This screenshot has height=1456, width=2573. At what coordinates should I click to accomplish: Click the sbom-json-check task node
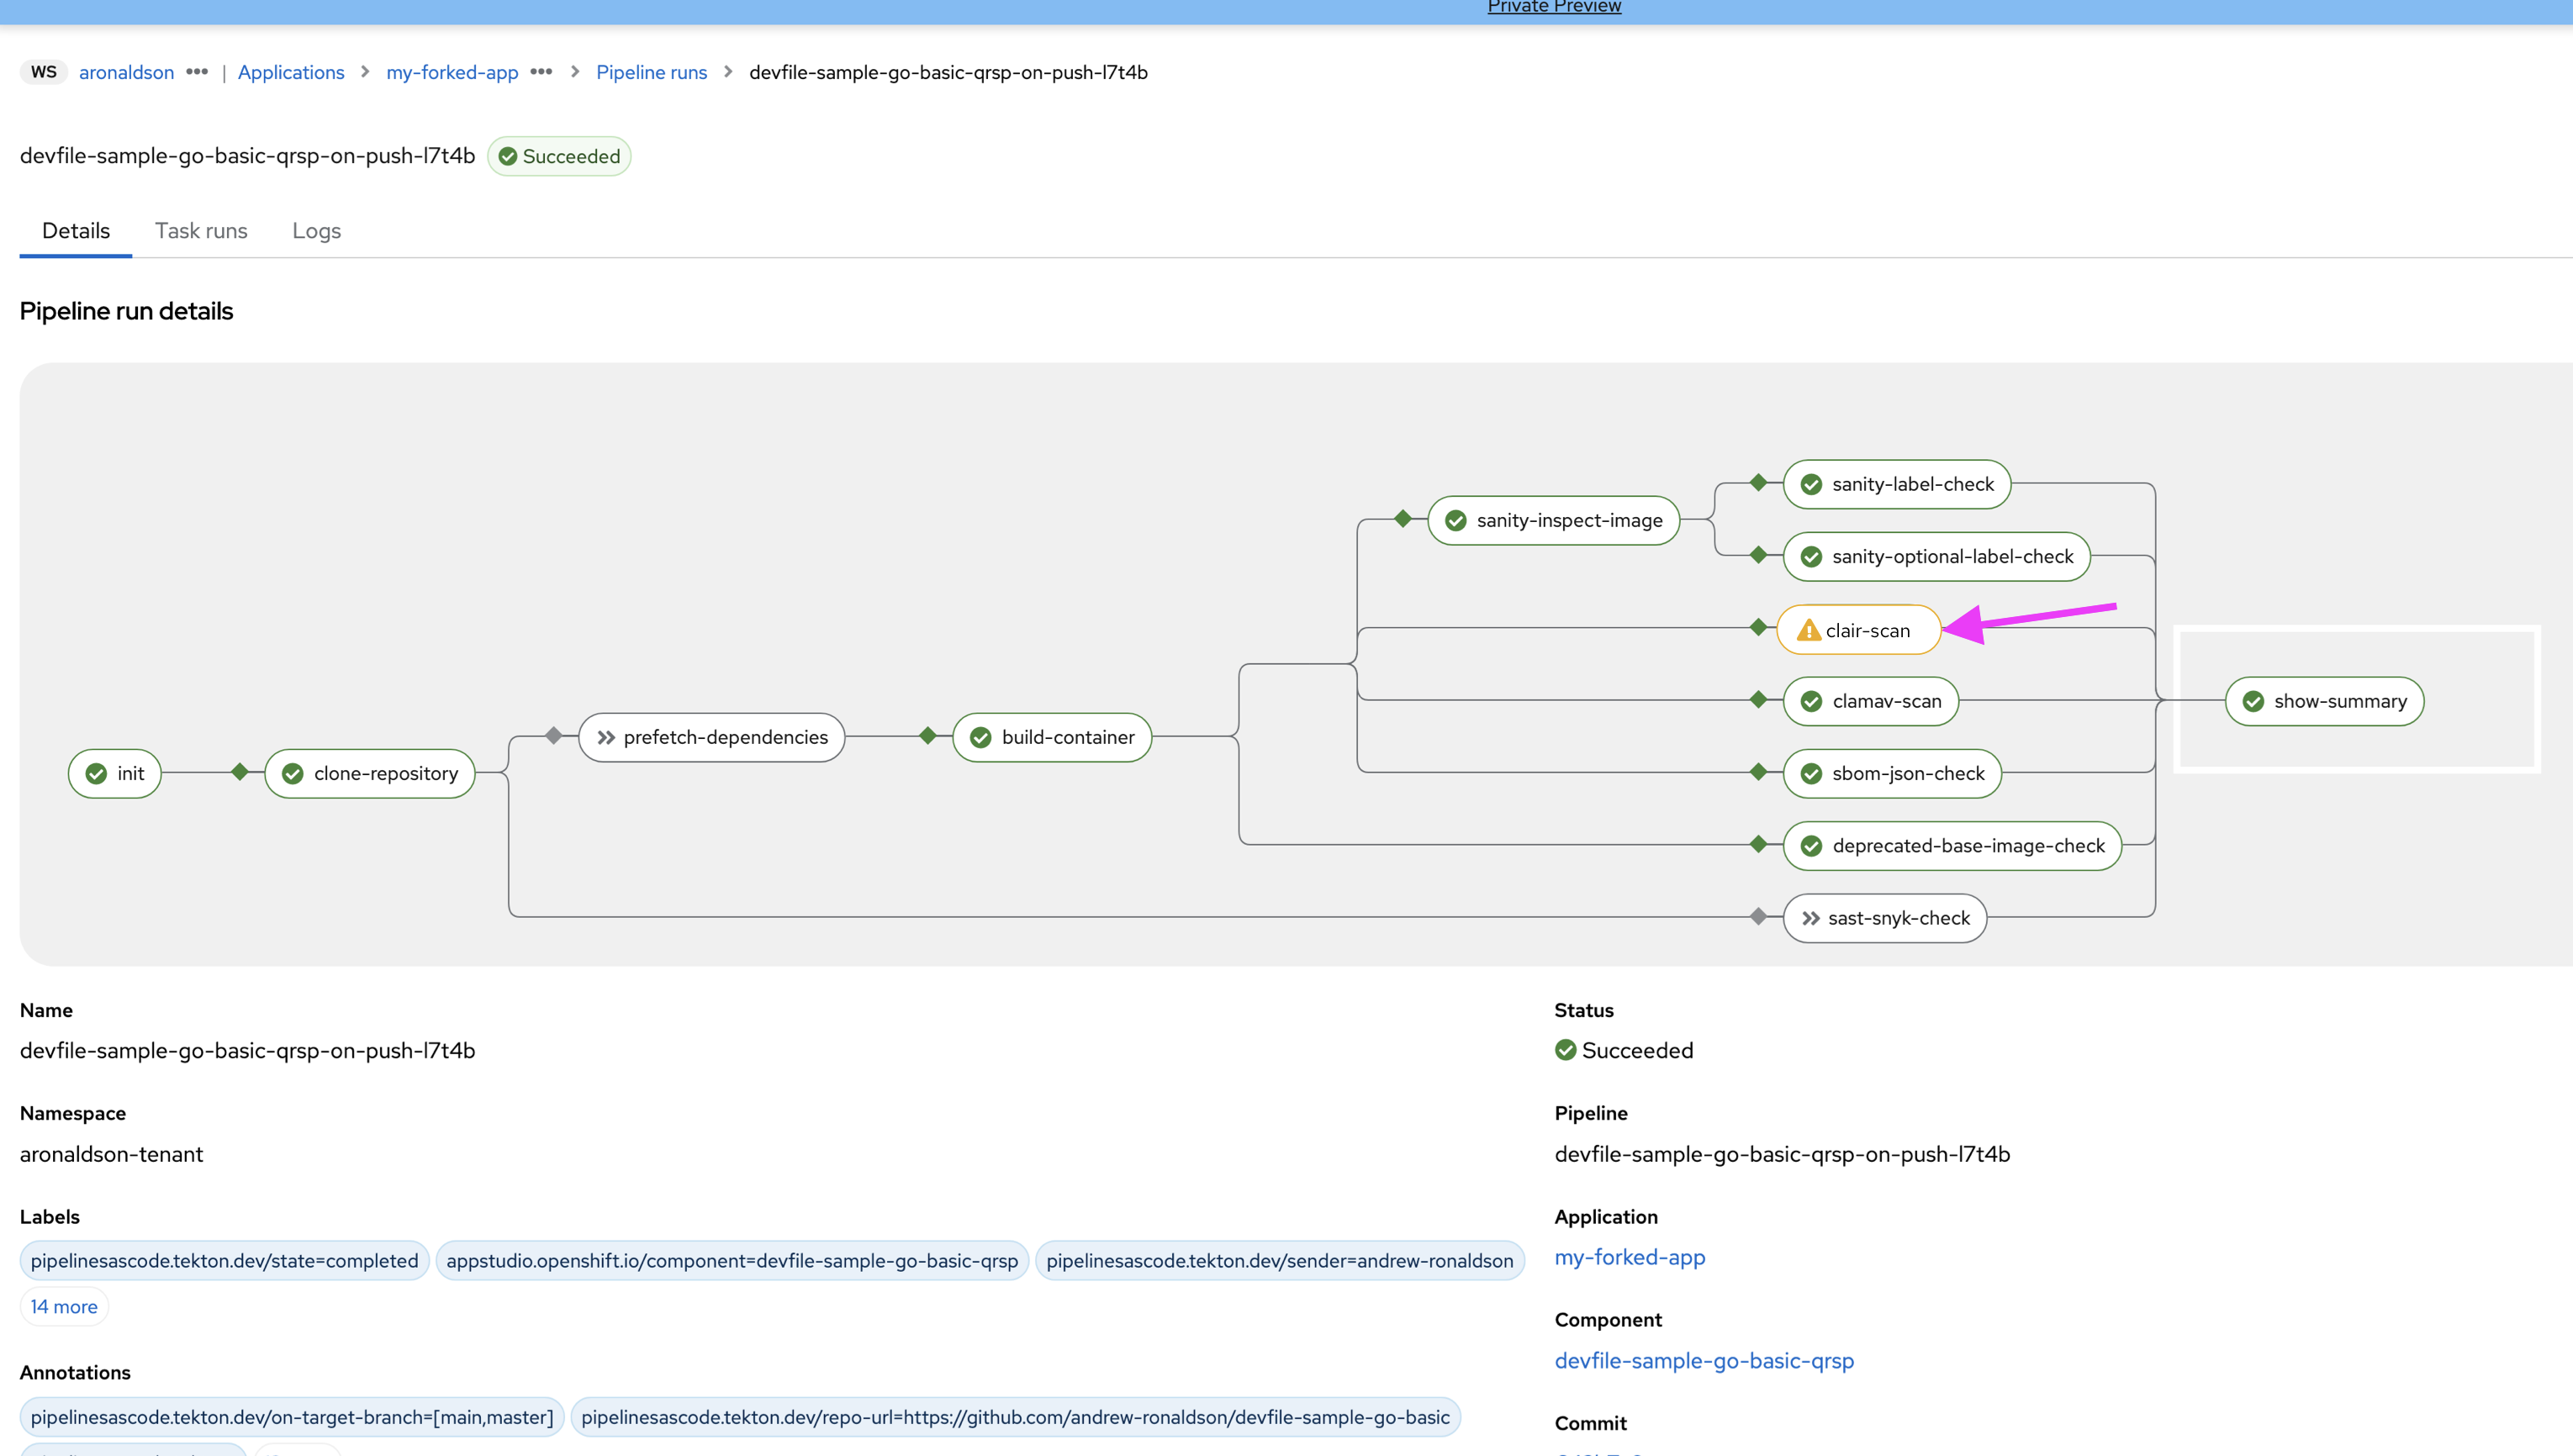(x=1892, y=773)
